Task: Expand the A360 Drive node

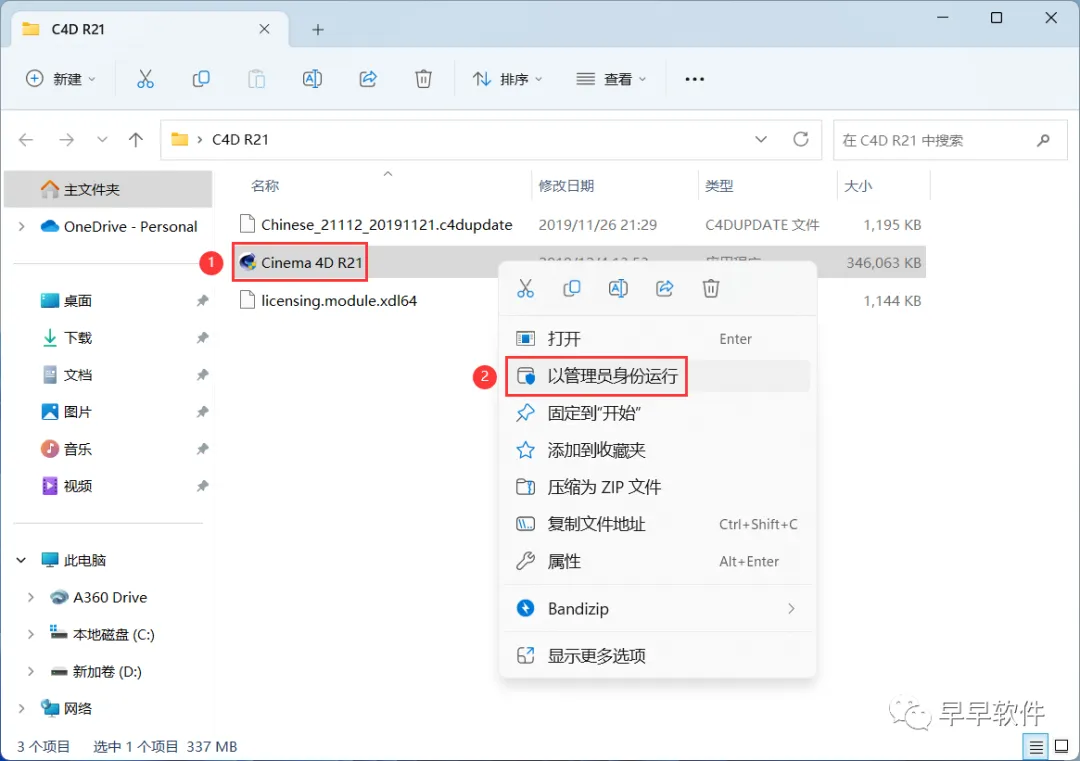Action: point(30,598)
